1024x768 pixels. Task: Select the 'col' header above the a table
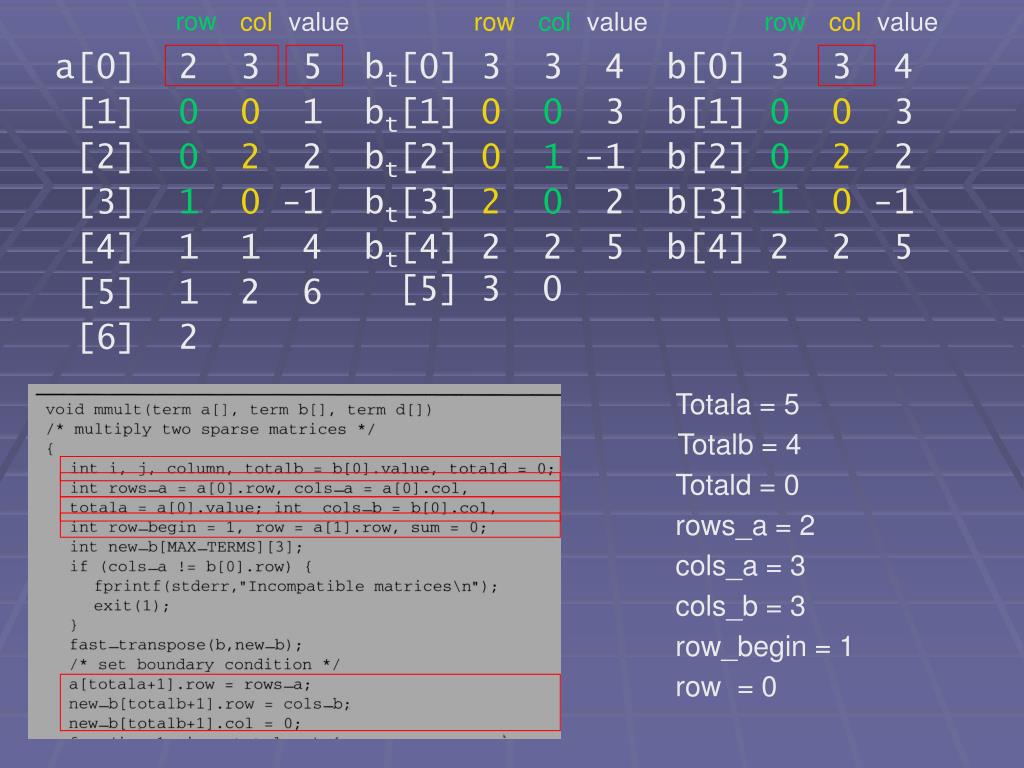(255, 23)
